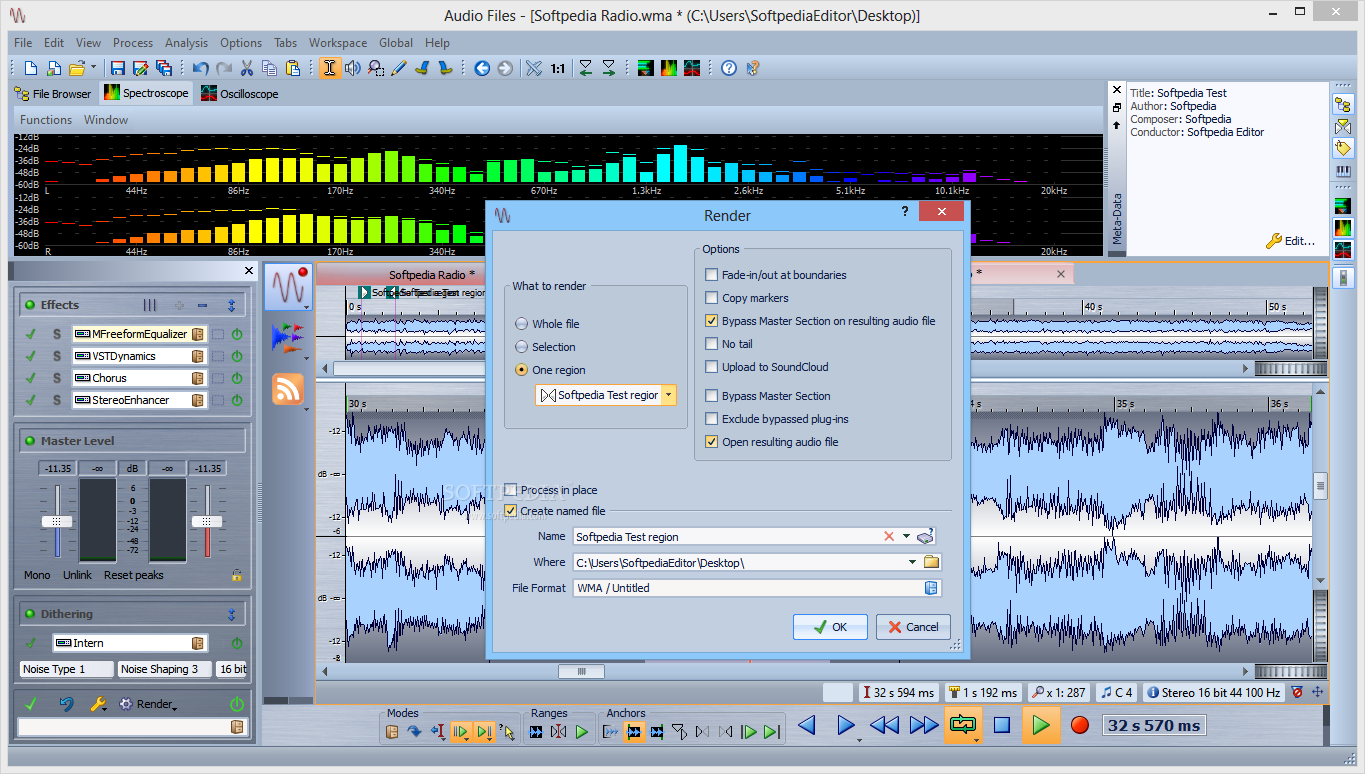Click the green Play transport button

[1041, 725]
